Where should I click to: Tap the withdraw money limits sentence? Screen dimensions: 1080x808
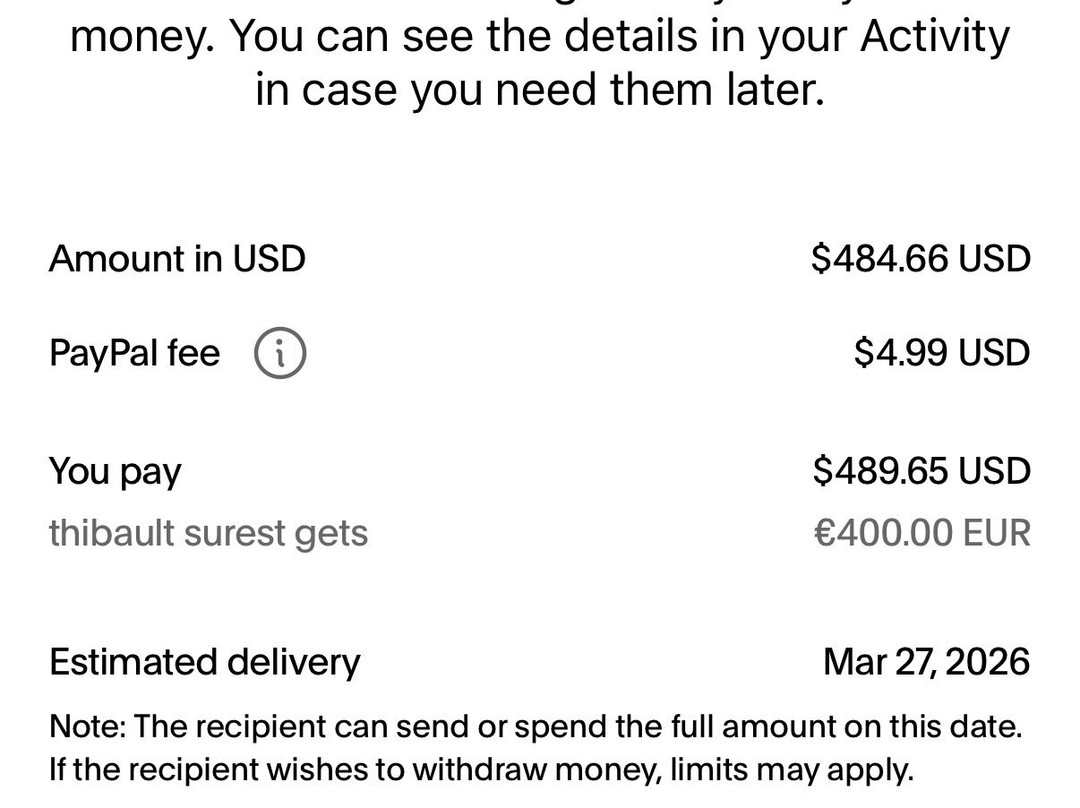click(x=480, y=771)
